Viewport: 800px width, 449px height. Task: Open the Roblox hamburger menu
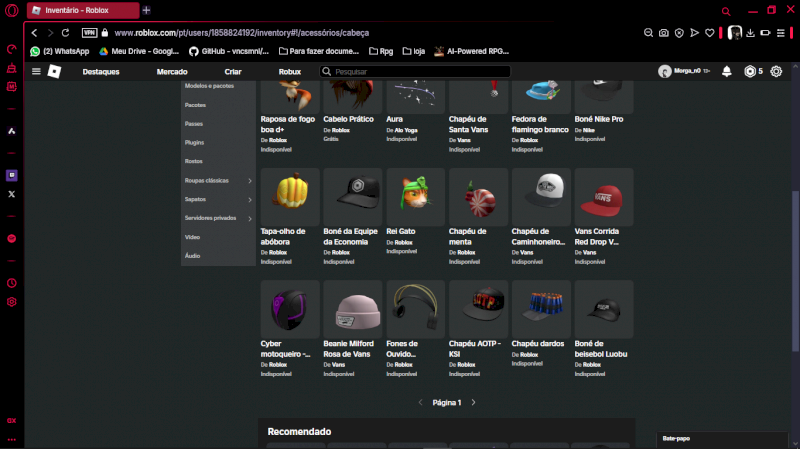tap(37, 72)
